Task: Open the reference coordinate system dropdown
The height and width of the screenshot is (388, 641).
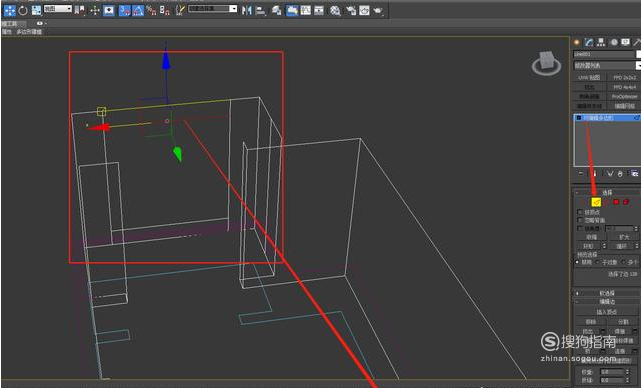Action: coord(58,9)
